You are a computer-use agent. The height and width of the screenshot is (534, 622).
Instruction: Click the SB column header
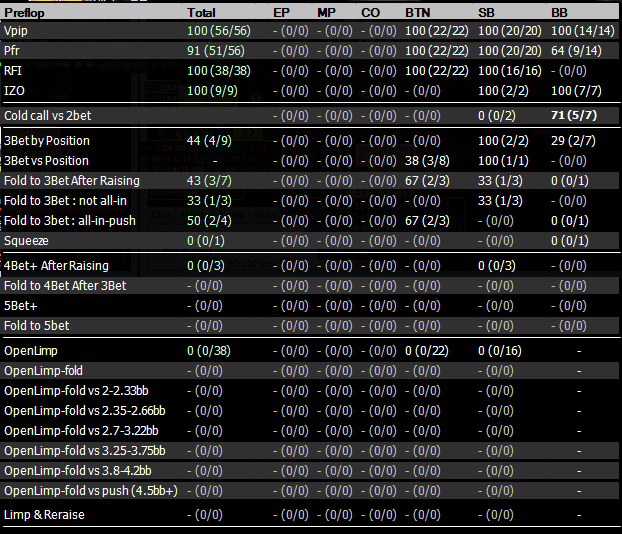(x=486, y=13)
